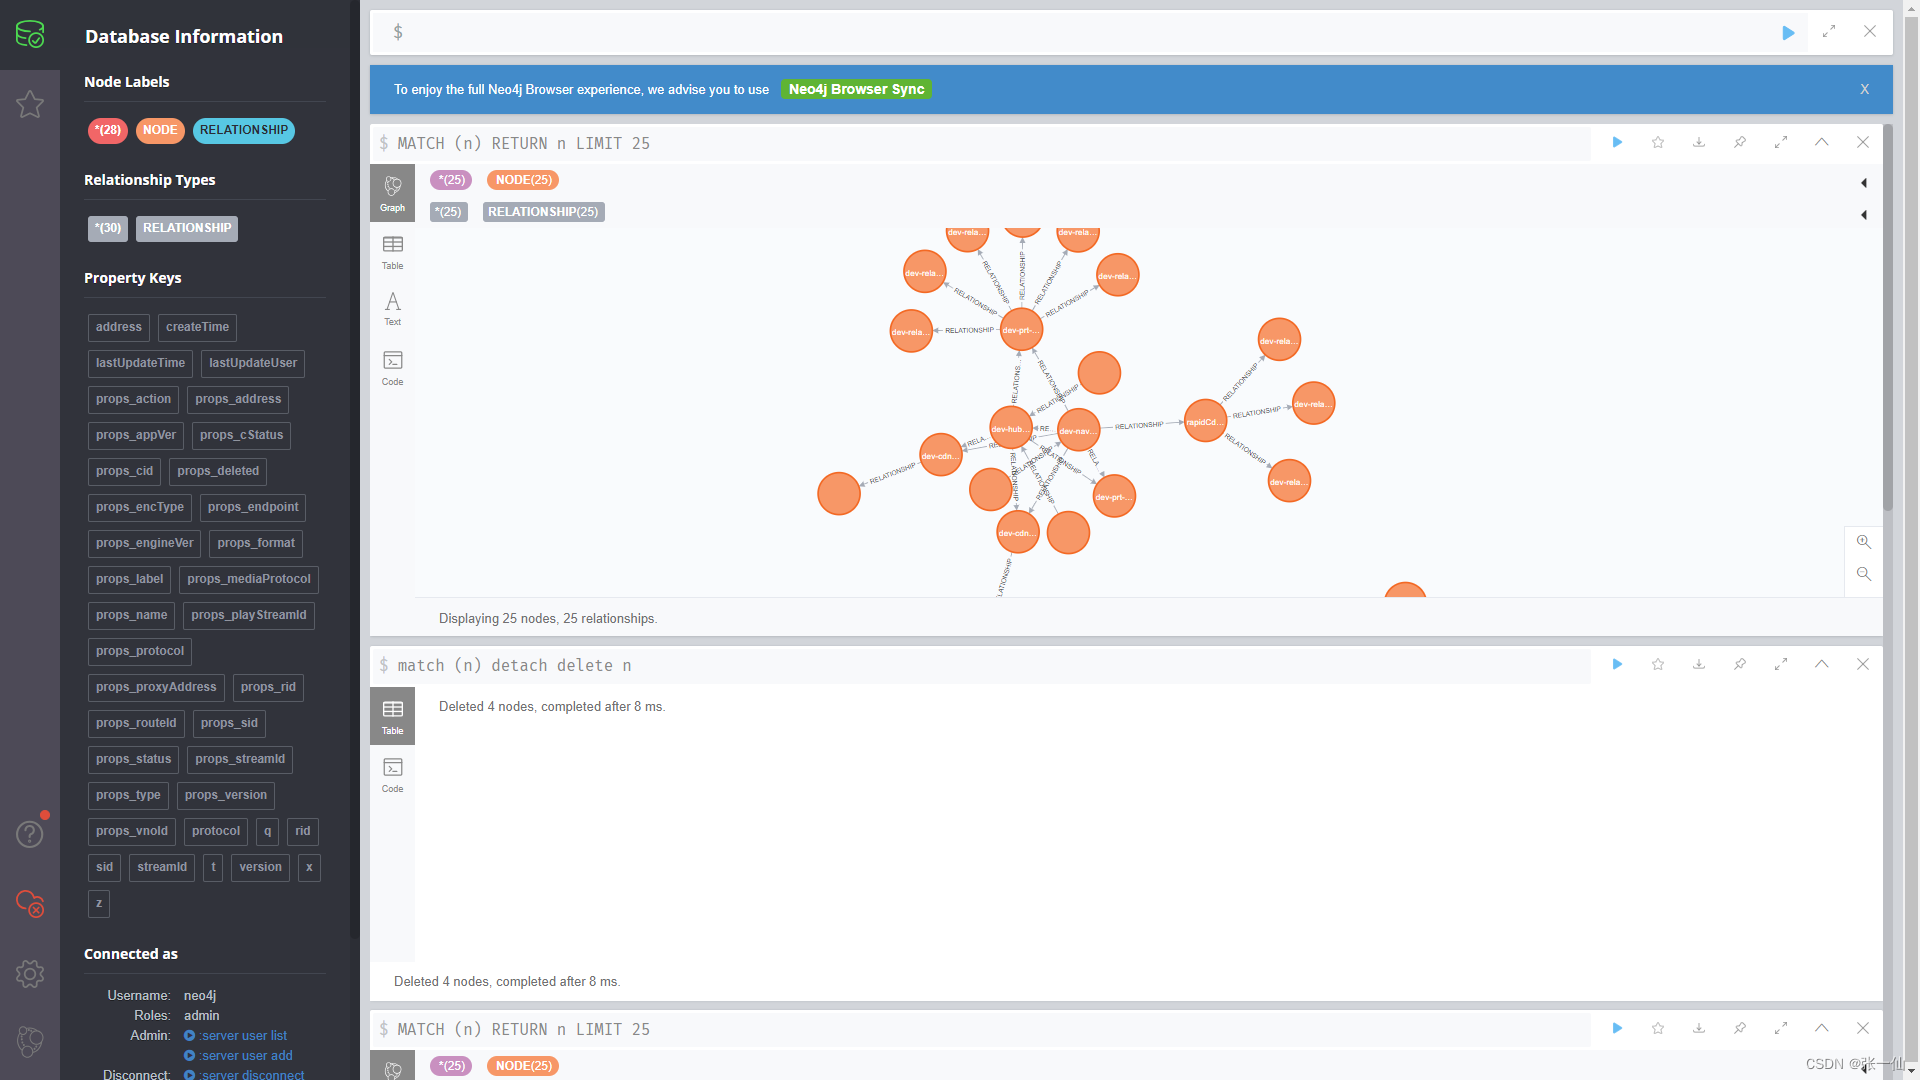Zoom in on the graph visualization

1863,542
